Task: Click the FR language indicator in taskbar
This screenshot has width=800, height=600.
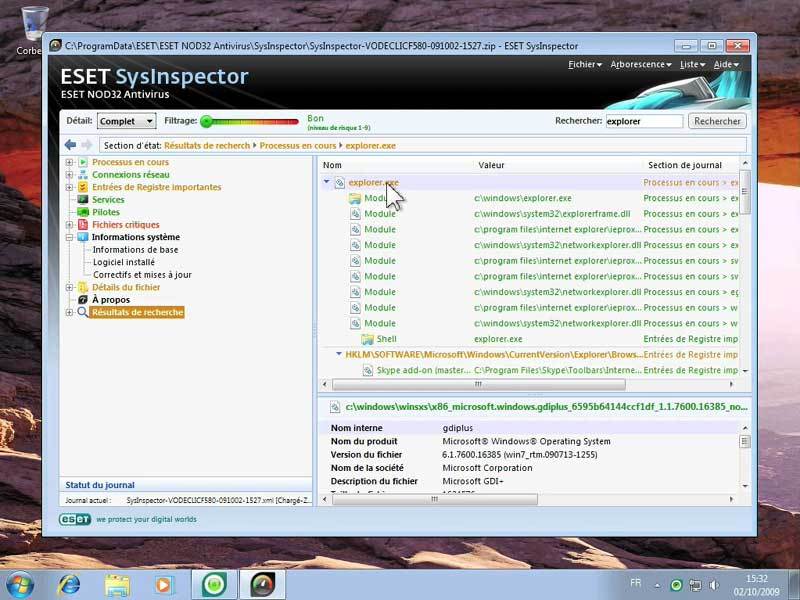Action: (636, 583)
